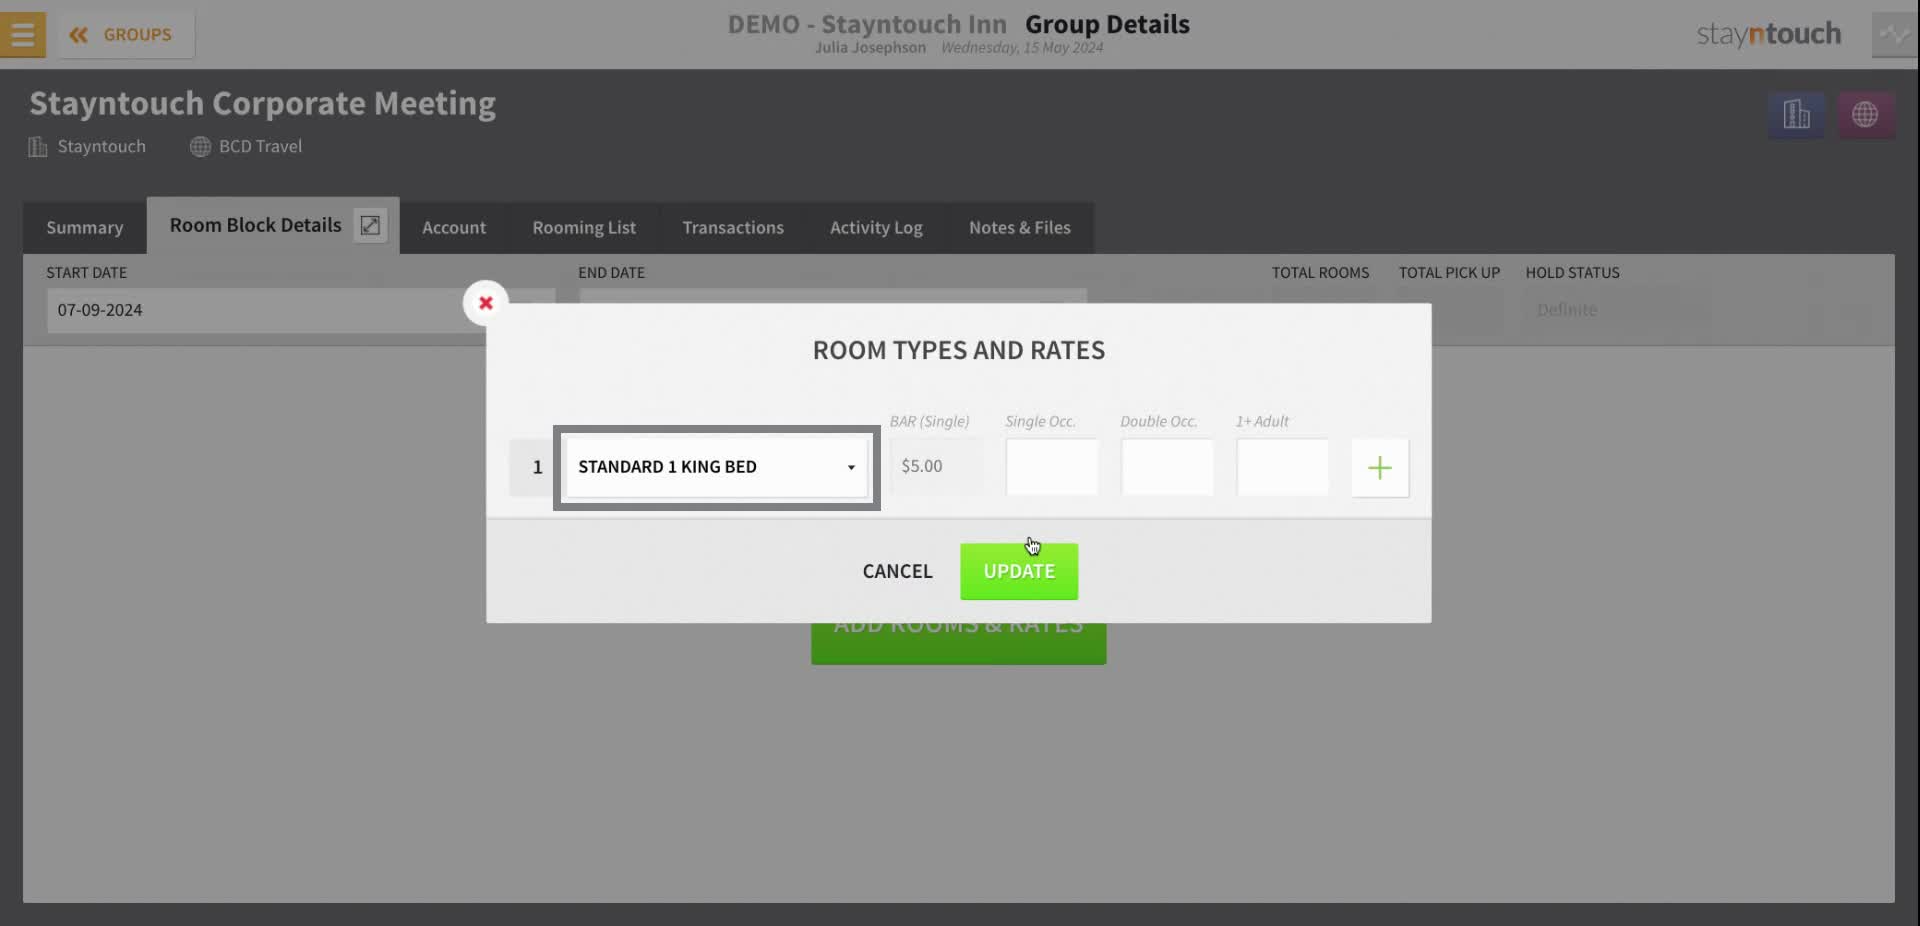Viewport: 1920px width, 926px height.
Task: Expand Room Block Details with pop-out icon
Action: point(370,226)
